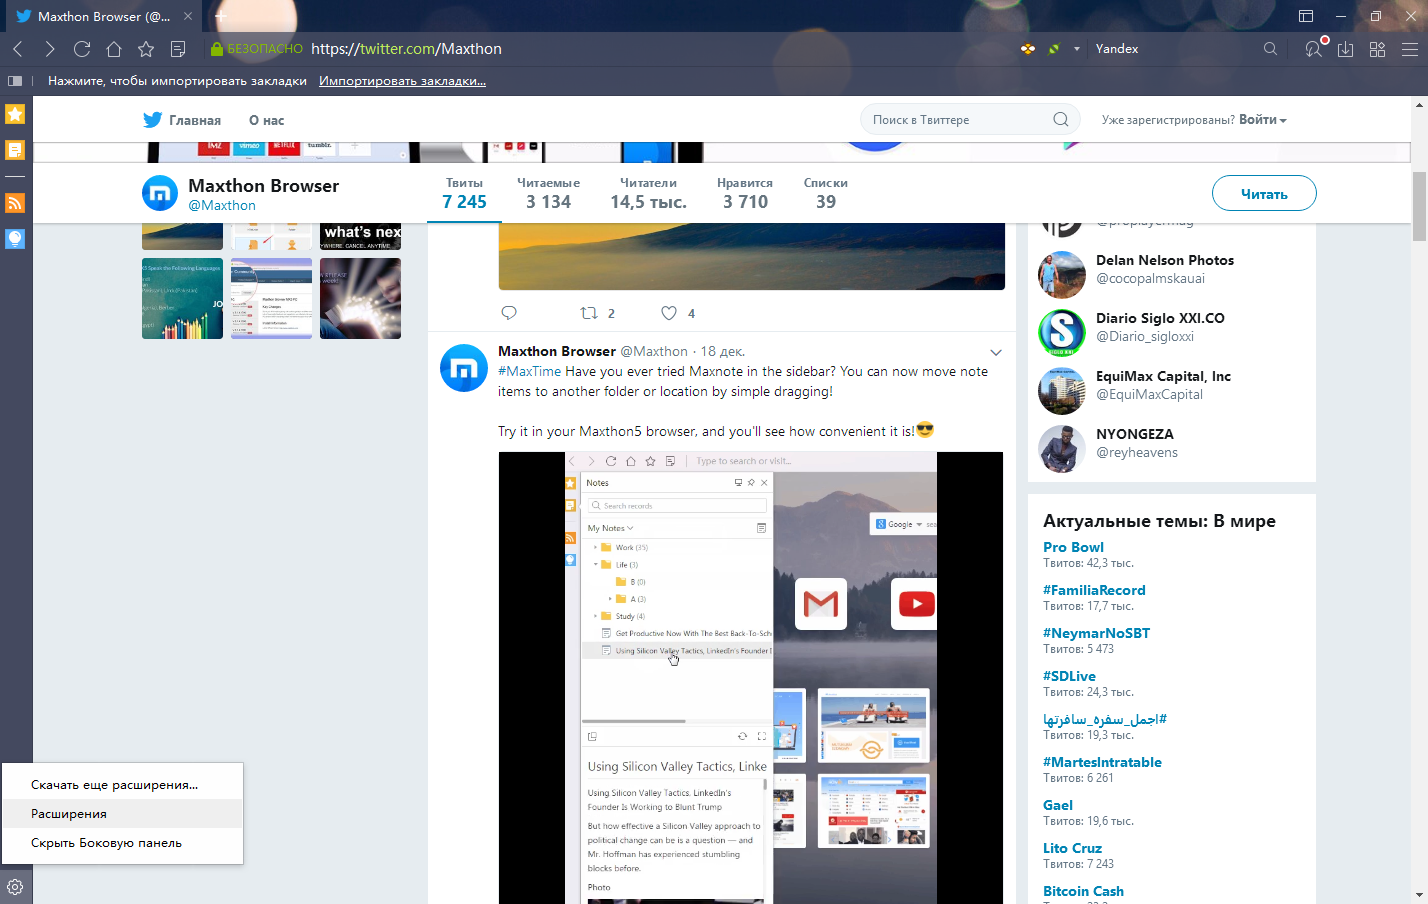
Task: Switch to the Нравится tab
Action: click(745, 193)
